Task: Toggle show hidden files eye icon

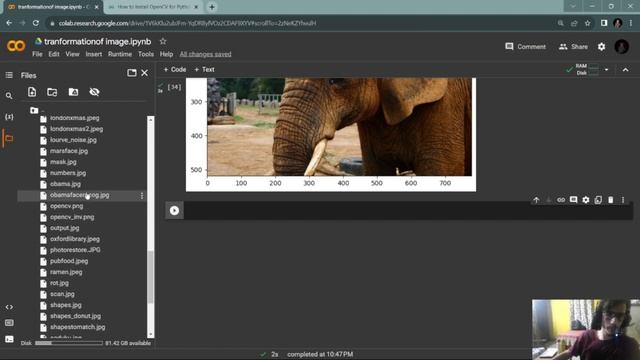Action: pyautogui.click(x=94, y=92)
